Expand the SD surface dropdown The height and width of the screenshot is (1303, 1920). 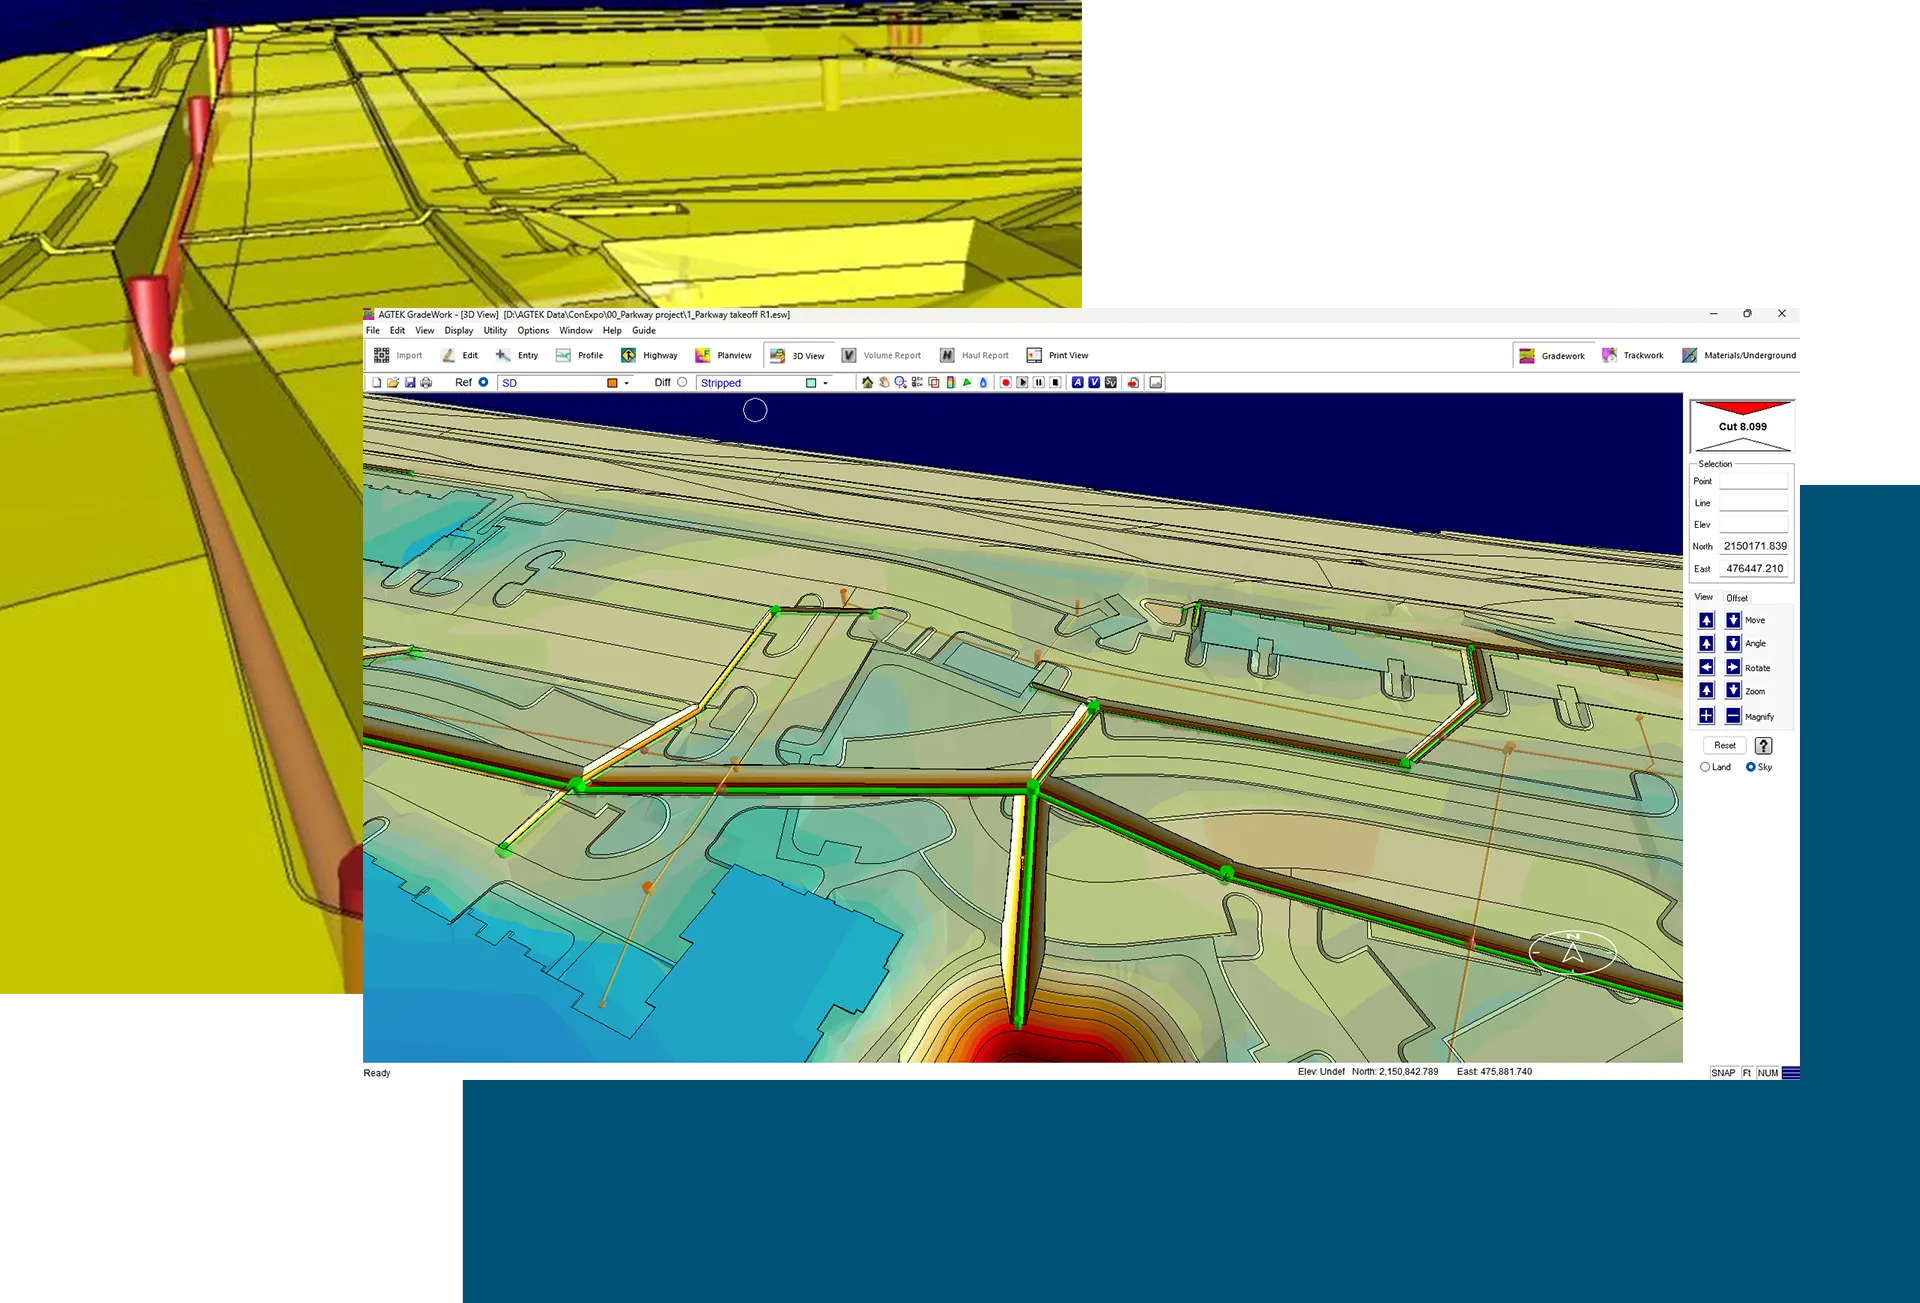coord(627,383)
